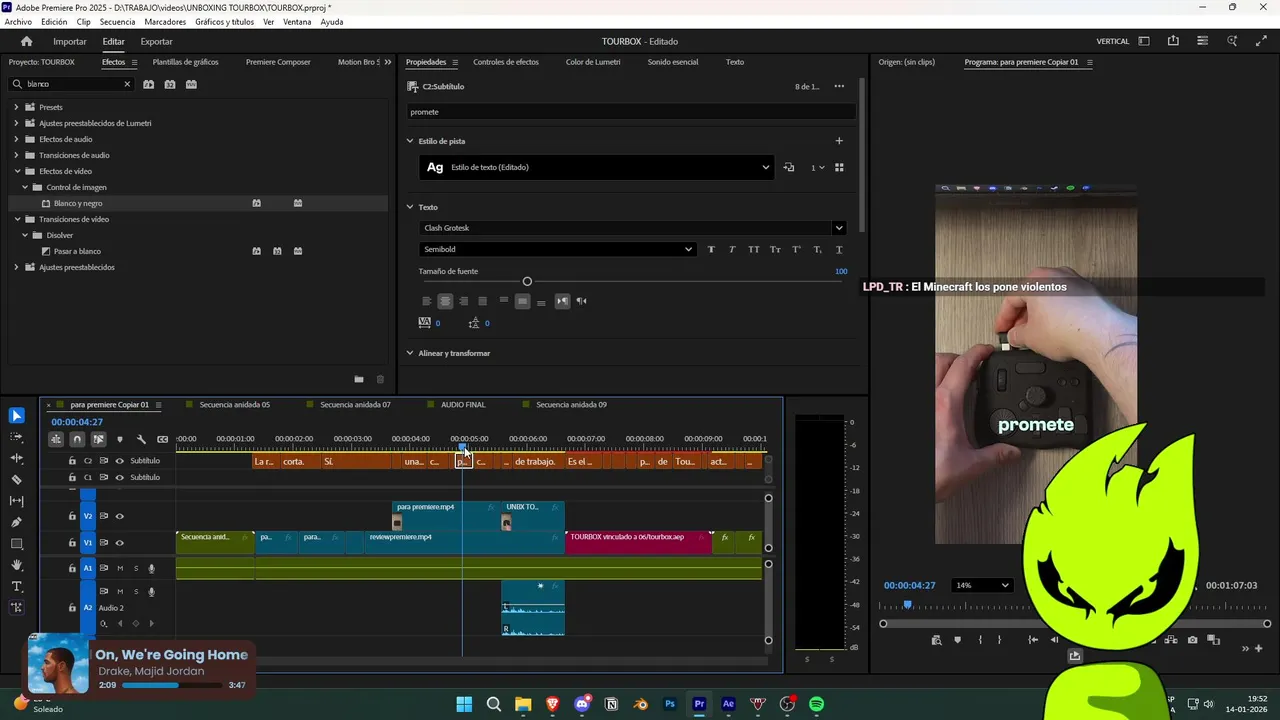This screenshot has width=1280, height=720.
Task: Expand Efectos de audio folder
Action: pyautogui.click(x=16, y=139)
